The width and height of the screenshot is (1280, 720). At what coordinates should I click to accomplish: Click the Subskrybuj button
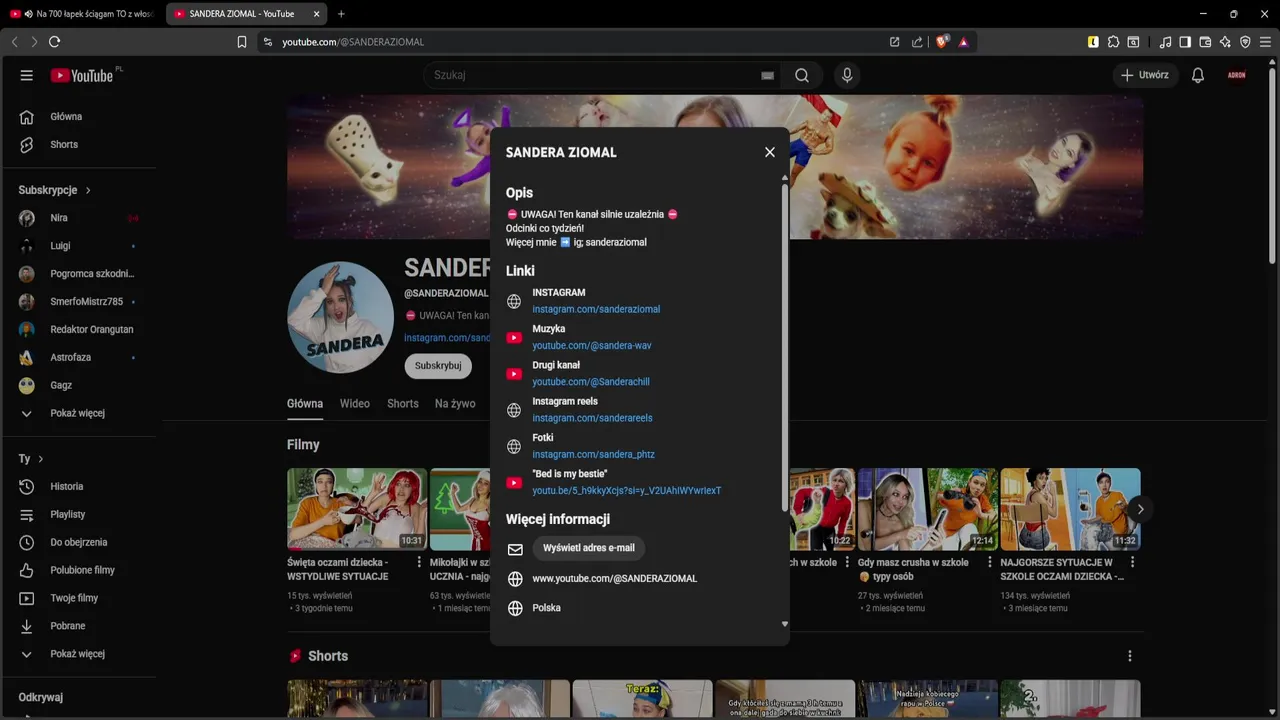coord(438,366)
